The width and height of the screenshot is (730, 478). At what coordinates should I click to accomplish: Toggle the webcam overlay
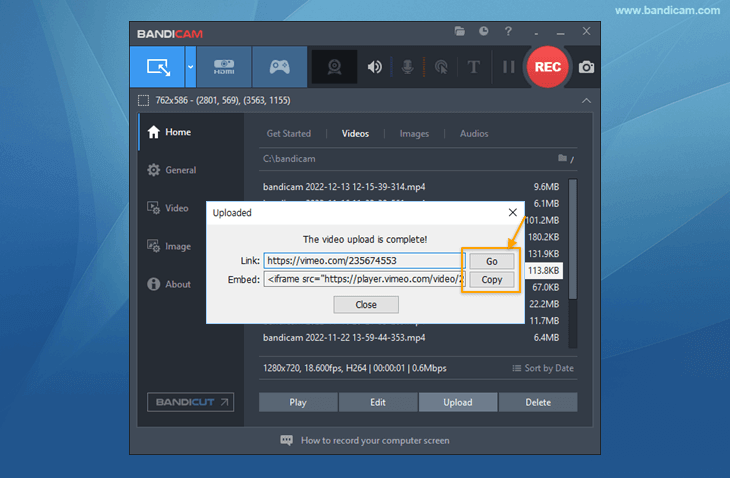(334, 67)
